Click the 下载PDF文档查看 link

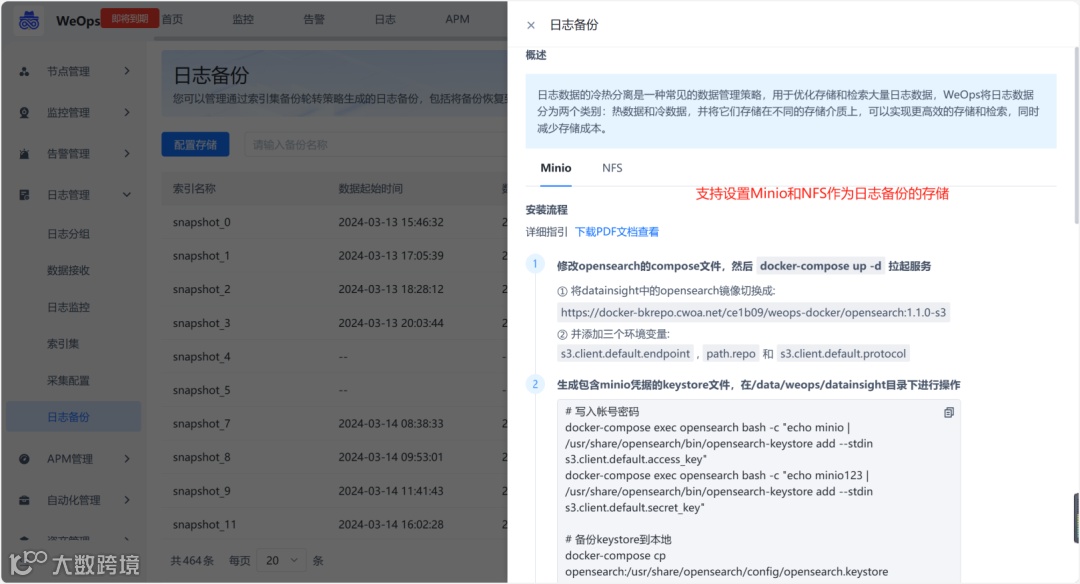(617, 232)
